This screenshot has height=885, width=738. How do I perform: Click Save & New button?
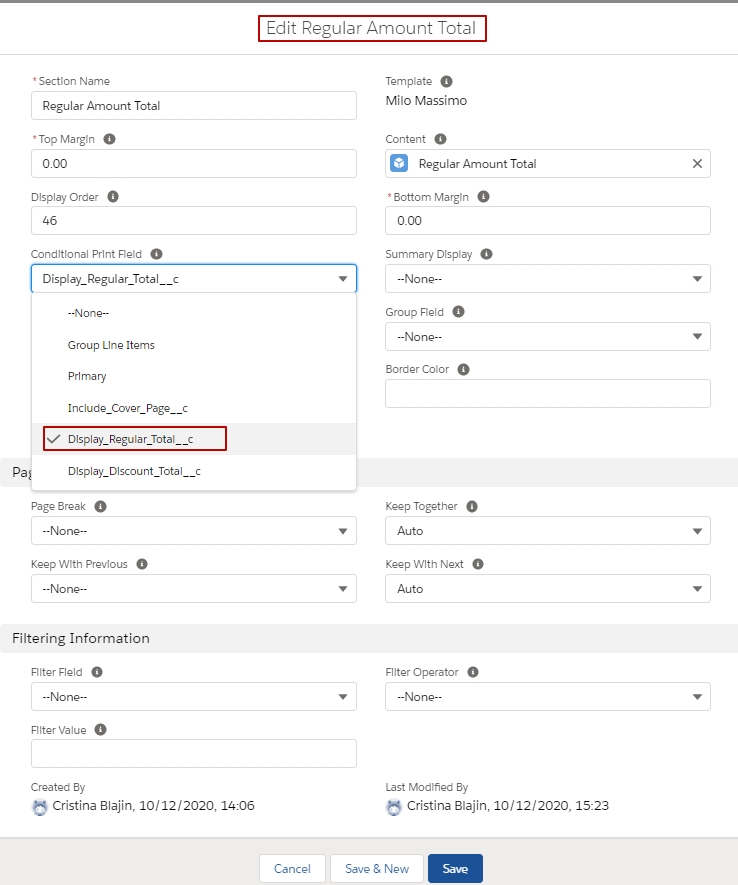tap(377, 868)
